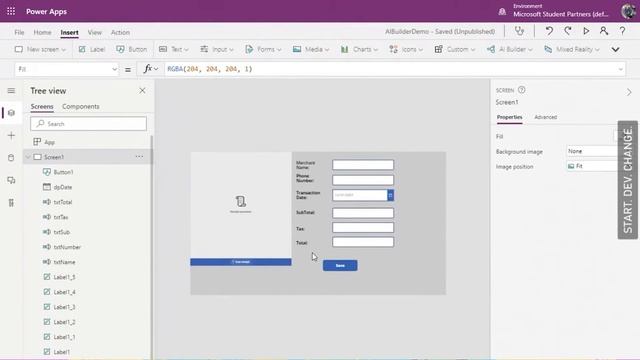The height and width of the screenshot is (360, 640).
Task: Open the Media dropdown in ribbon
Action: point(311,49)
